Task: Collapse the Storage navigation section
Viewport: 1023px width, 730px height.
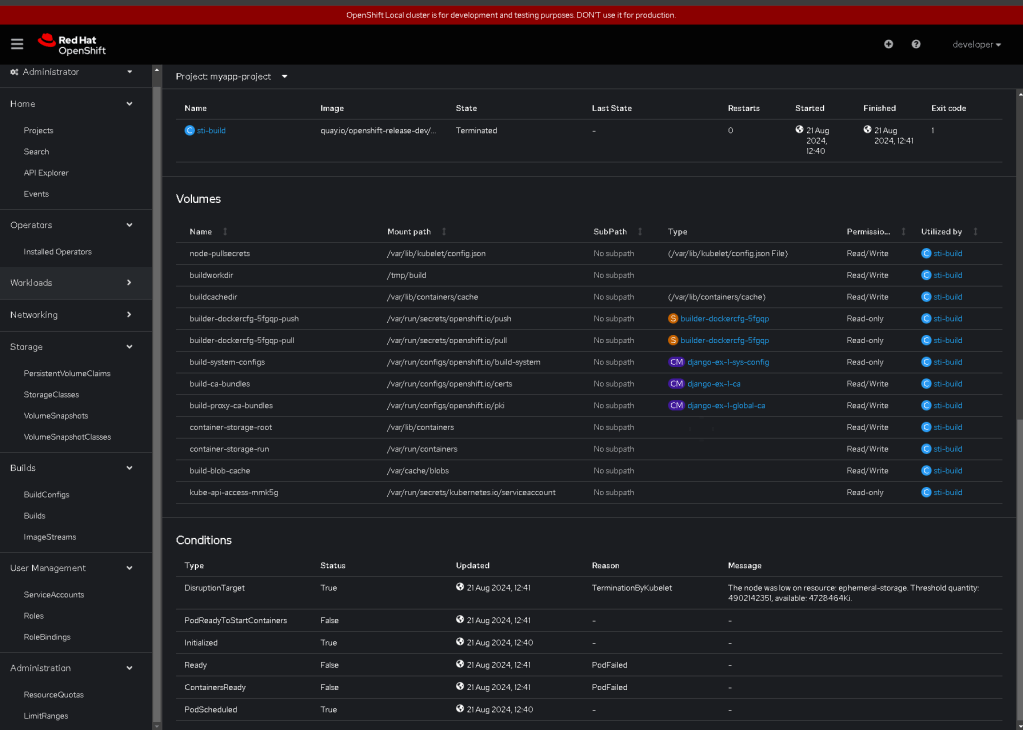Action: 71,346
